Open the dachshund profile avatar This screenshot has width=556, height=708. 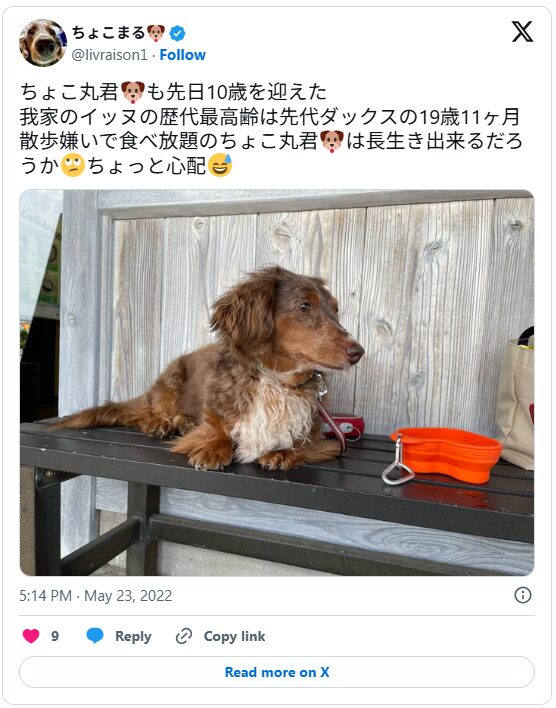point(43,43)
